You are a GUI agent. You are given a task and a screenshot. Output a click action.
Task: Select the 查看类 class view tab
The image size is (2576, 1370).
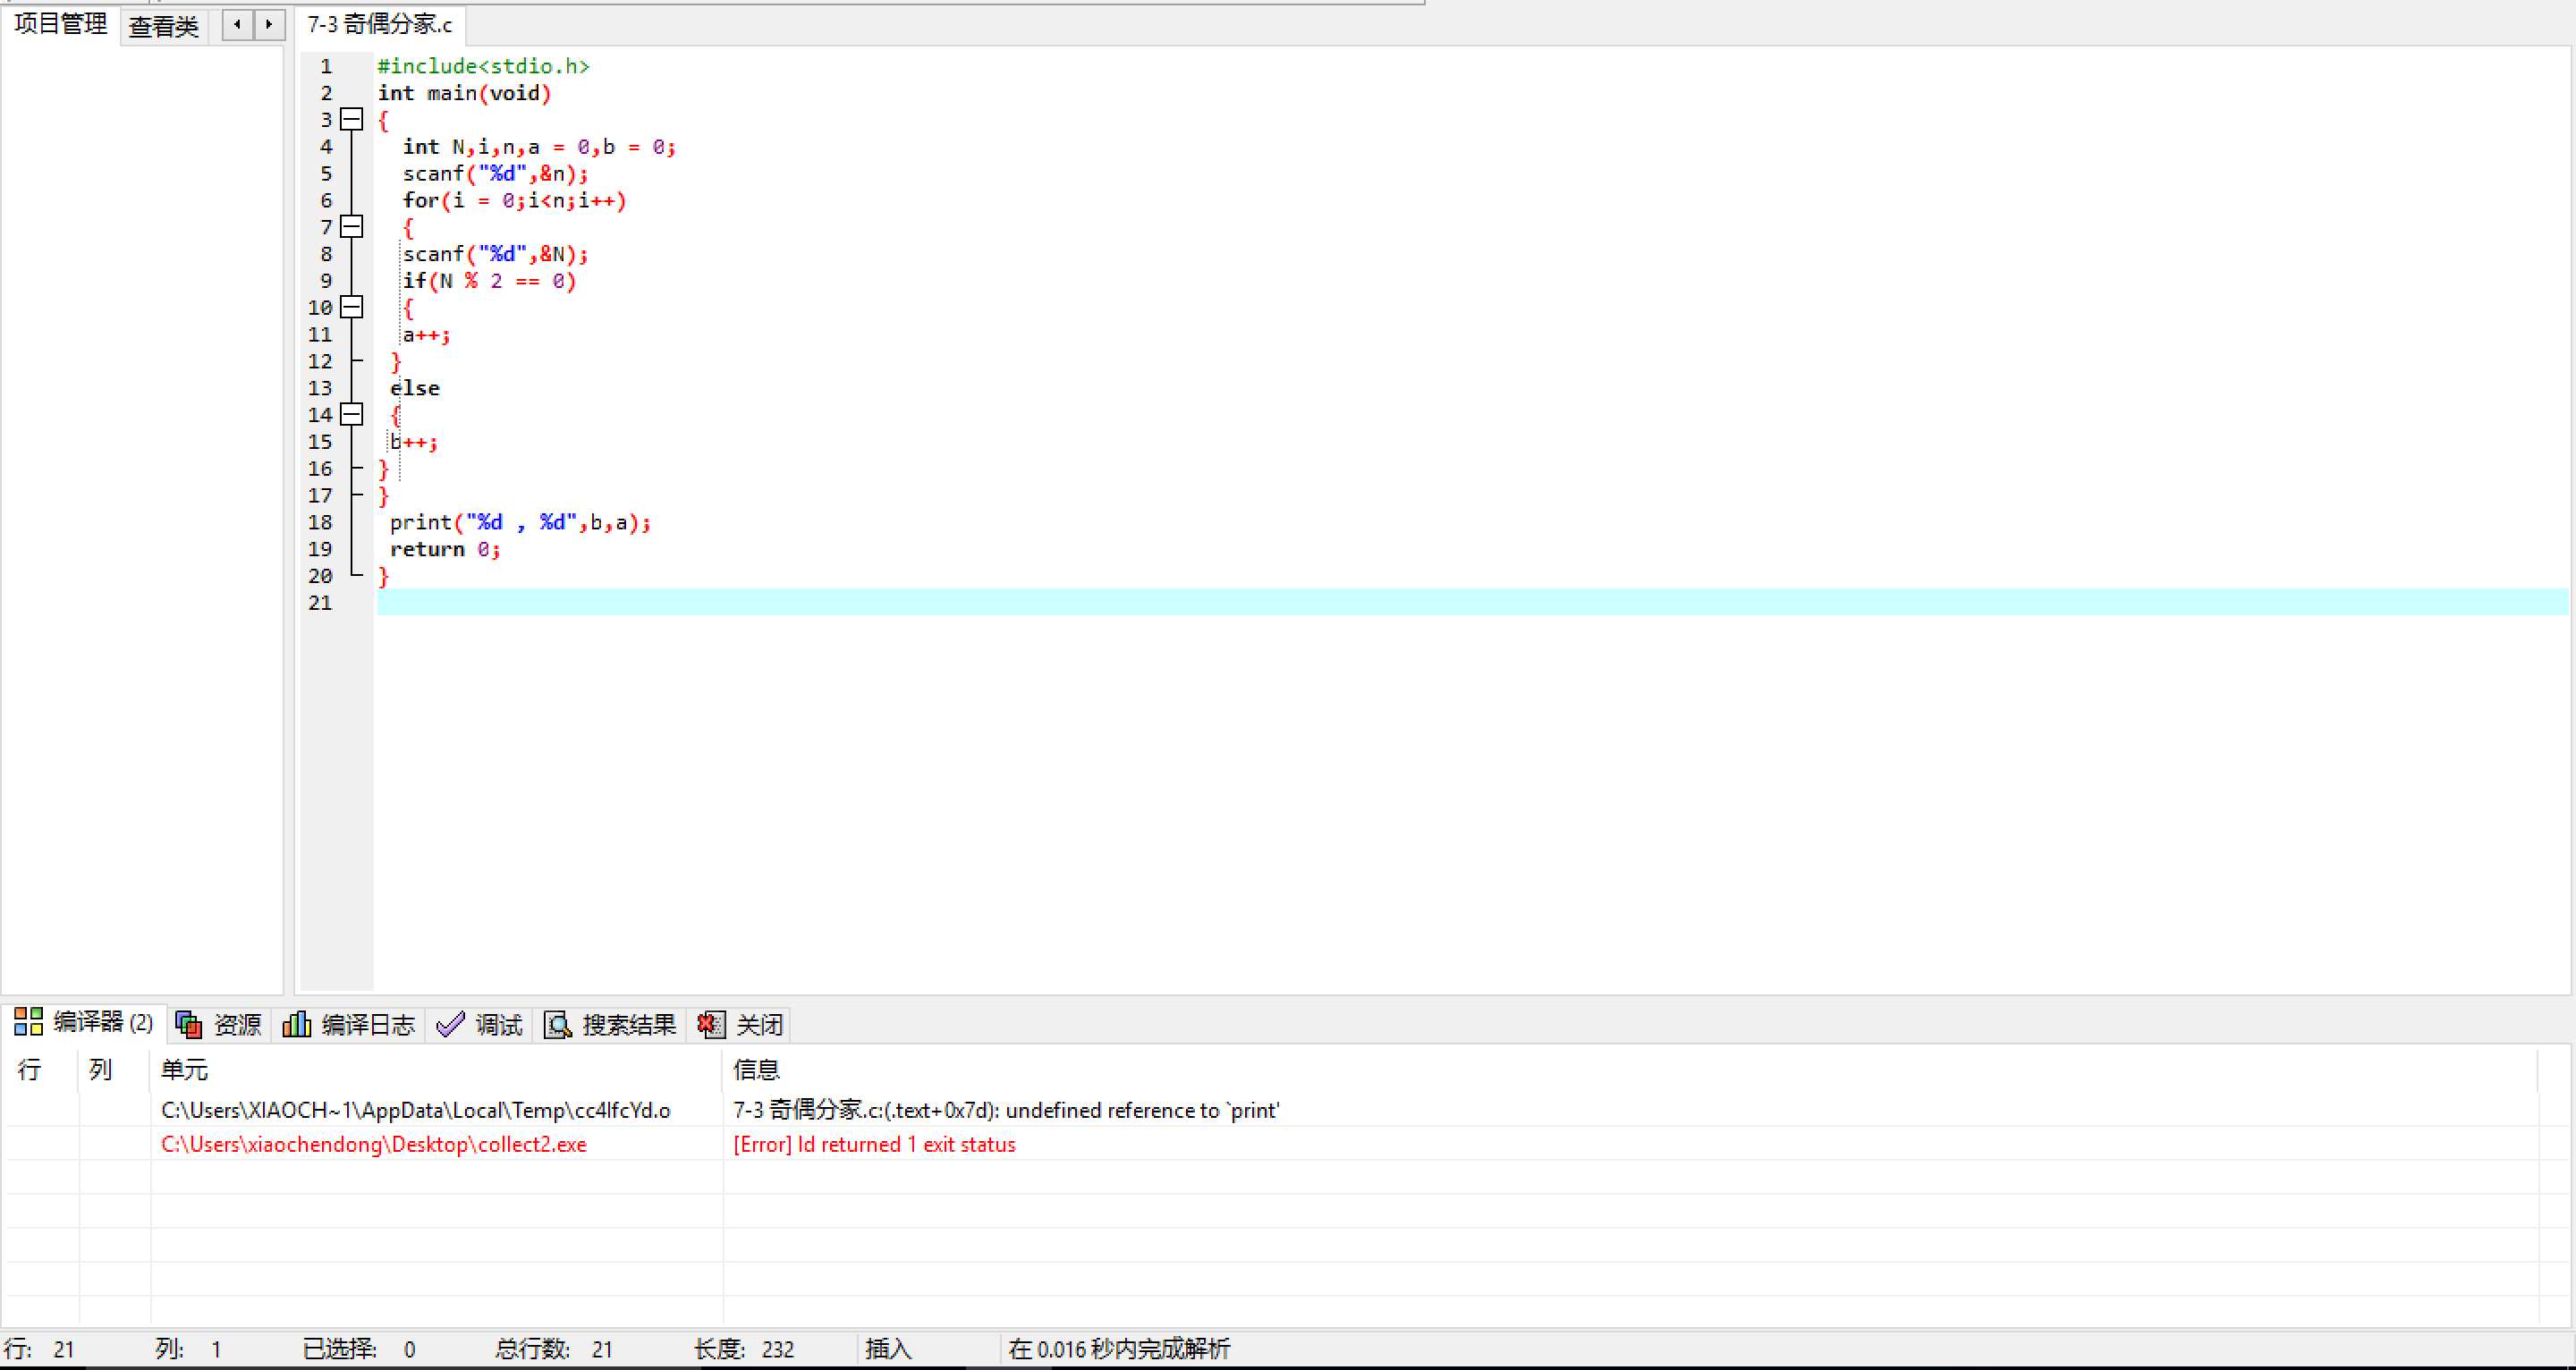click(164, 26)
